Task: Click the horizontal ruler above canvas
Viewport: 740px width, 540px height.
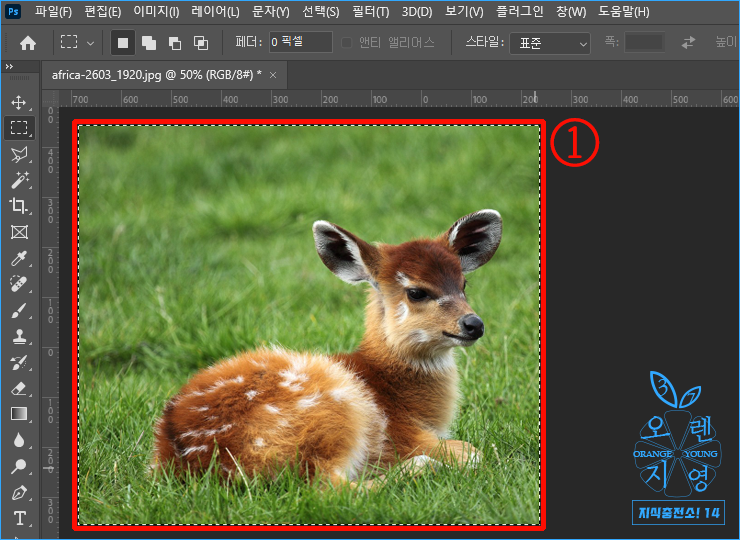Action: pyautogui.click(x=399, y=99)
